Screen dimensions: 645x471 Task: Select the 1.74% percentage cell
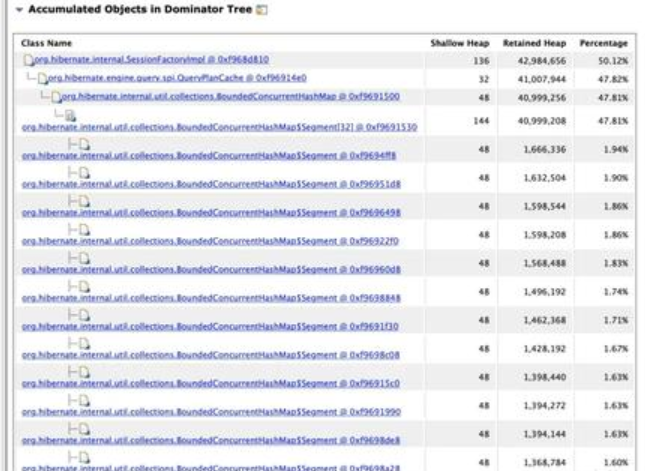tap(616, 292)
